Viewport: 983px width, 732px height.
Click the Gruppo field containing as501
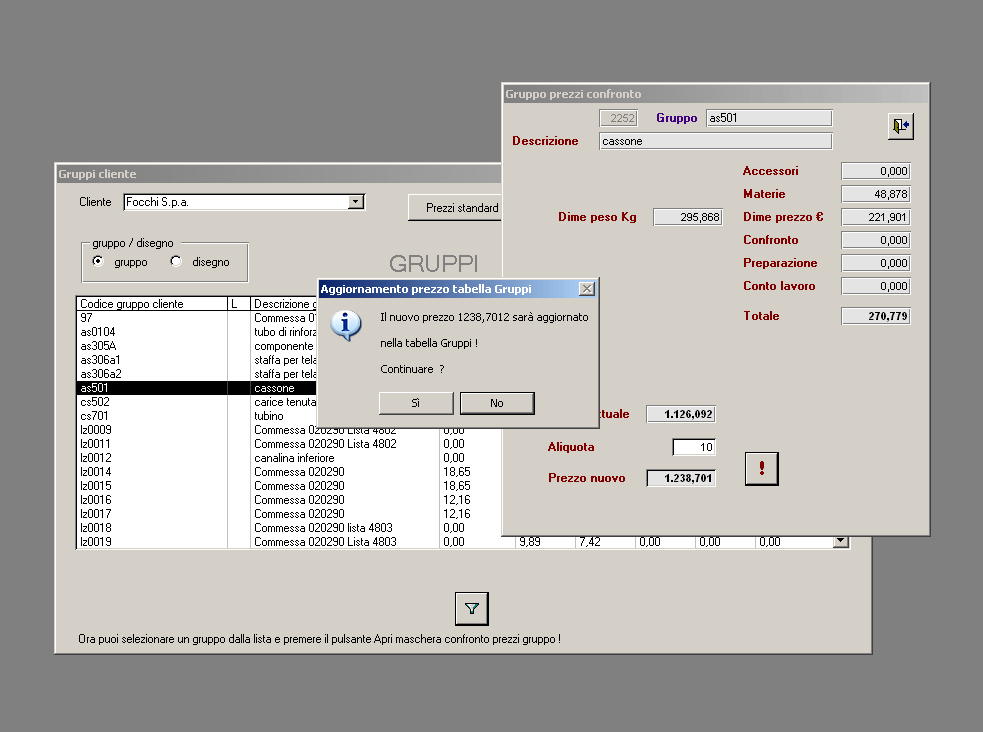point(769,118)
